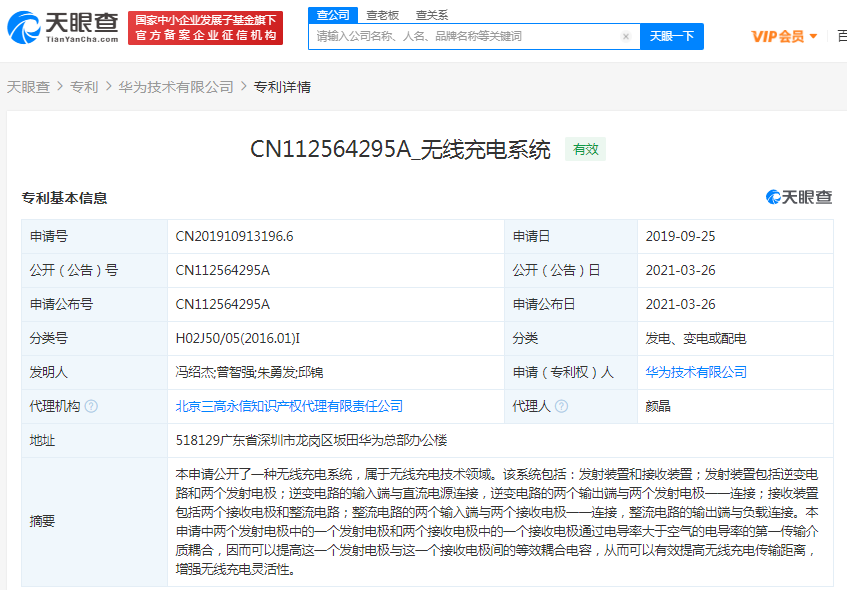Click the 天眼查 watermark logo at right
Image resolution: width=847 pixels, height=590 pixels.
pyautogui.click(x=799, y=197)
